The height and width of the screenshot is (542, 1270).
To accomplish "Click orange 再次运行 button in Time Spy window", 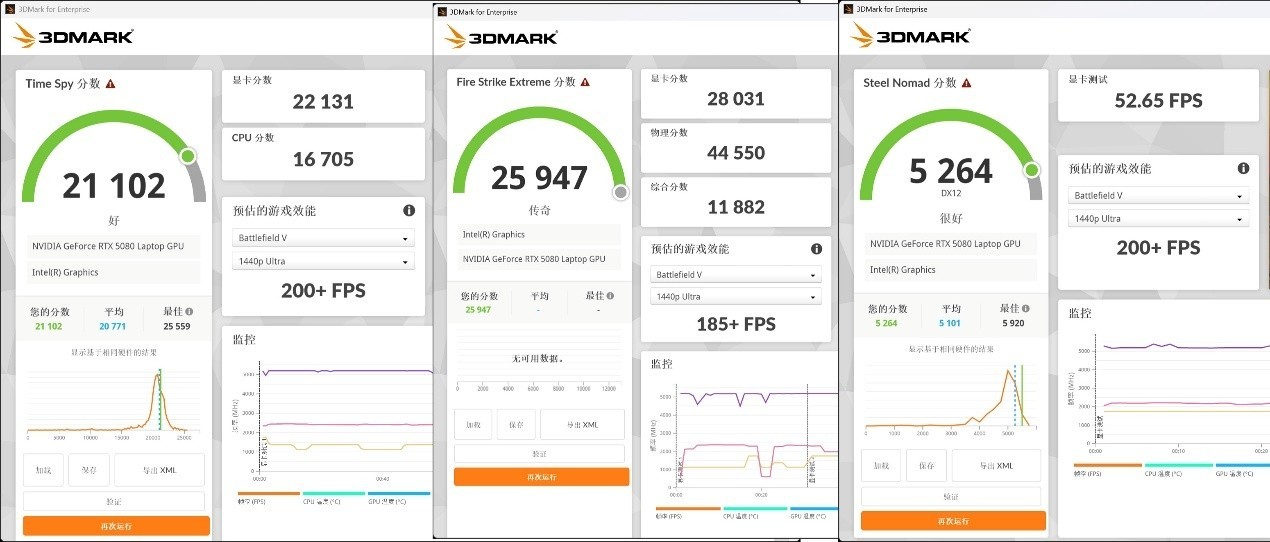I will [x=116, y=526].
